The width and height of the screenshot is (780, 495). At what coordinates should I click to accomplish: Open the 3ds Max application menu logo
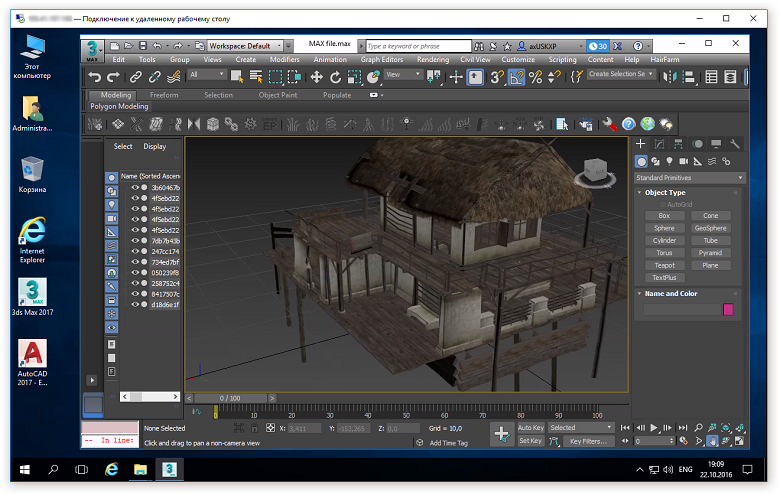pyautogui.click(x=93, y=48)
